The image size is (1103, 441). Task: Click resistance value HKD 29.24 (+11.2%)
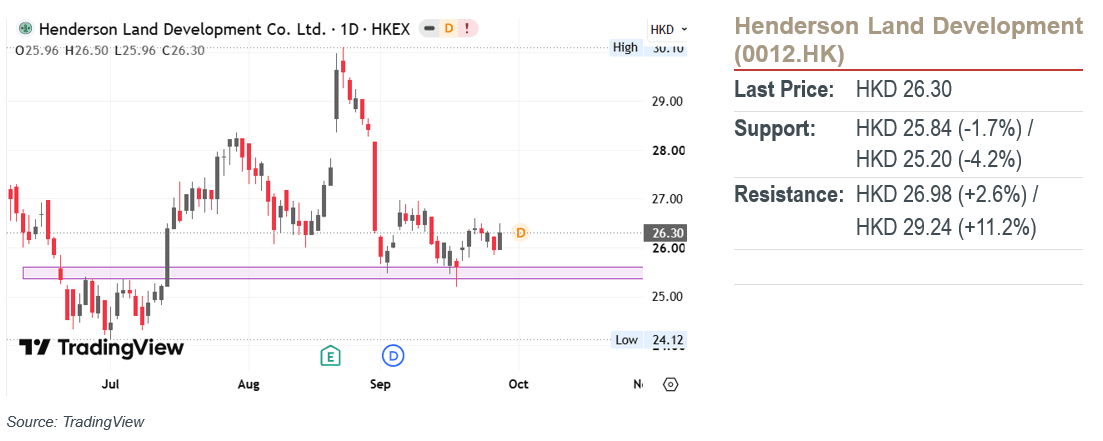pyautogui.click(x=946, y=227)
